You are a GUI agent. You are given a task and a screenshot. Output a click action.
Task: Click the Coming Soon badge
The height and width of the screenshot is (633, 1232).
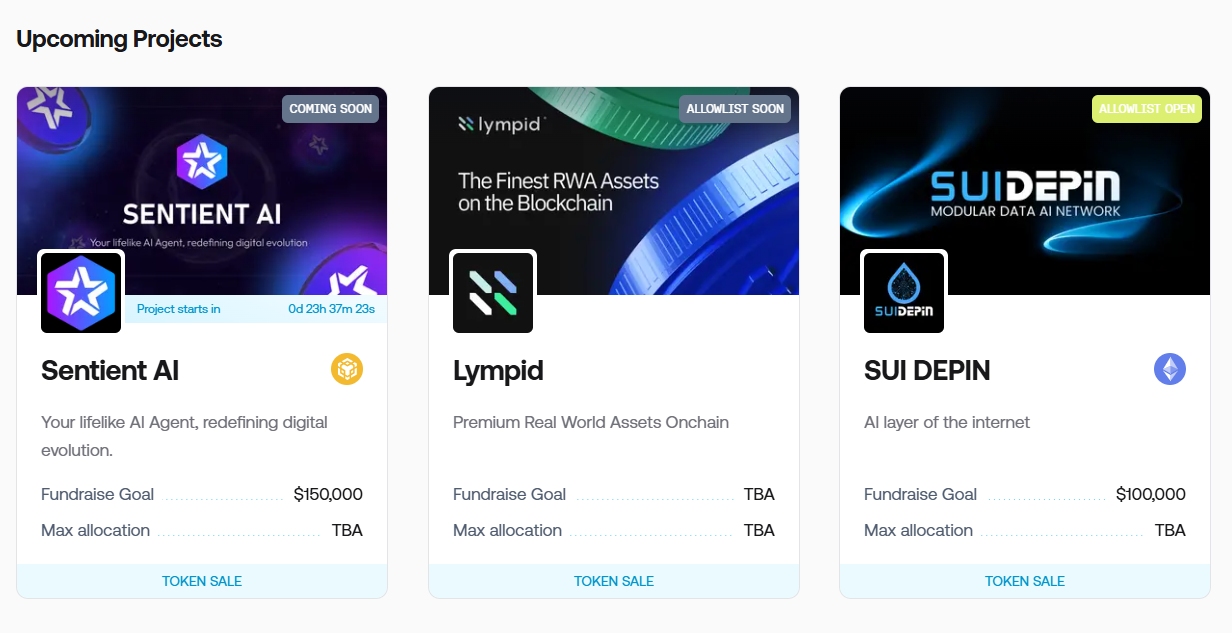coord(330,109)
